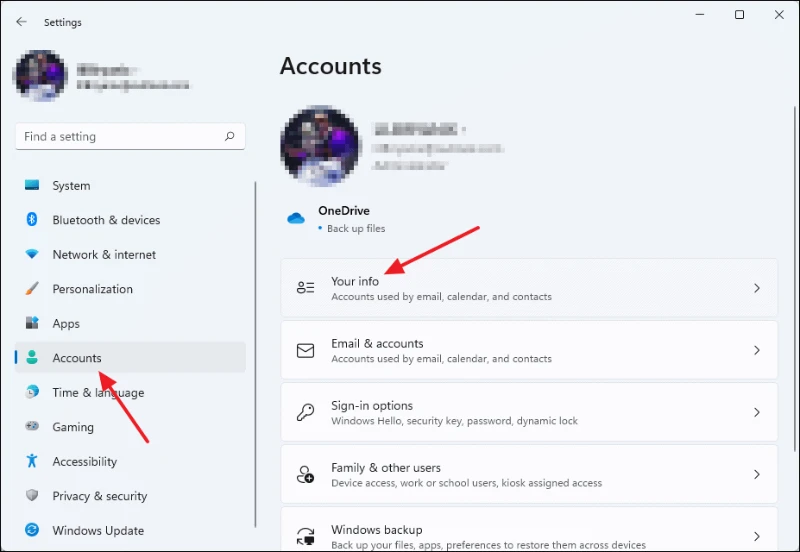This screenshot has height=552, width=800.
Task: Open System settings category
Action: point(130,185)
